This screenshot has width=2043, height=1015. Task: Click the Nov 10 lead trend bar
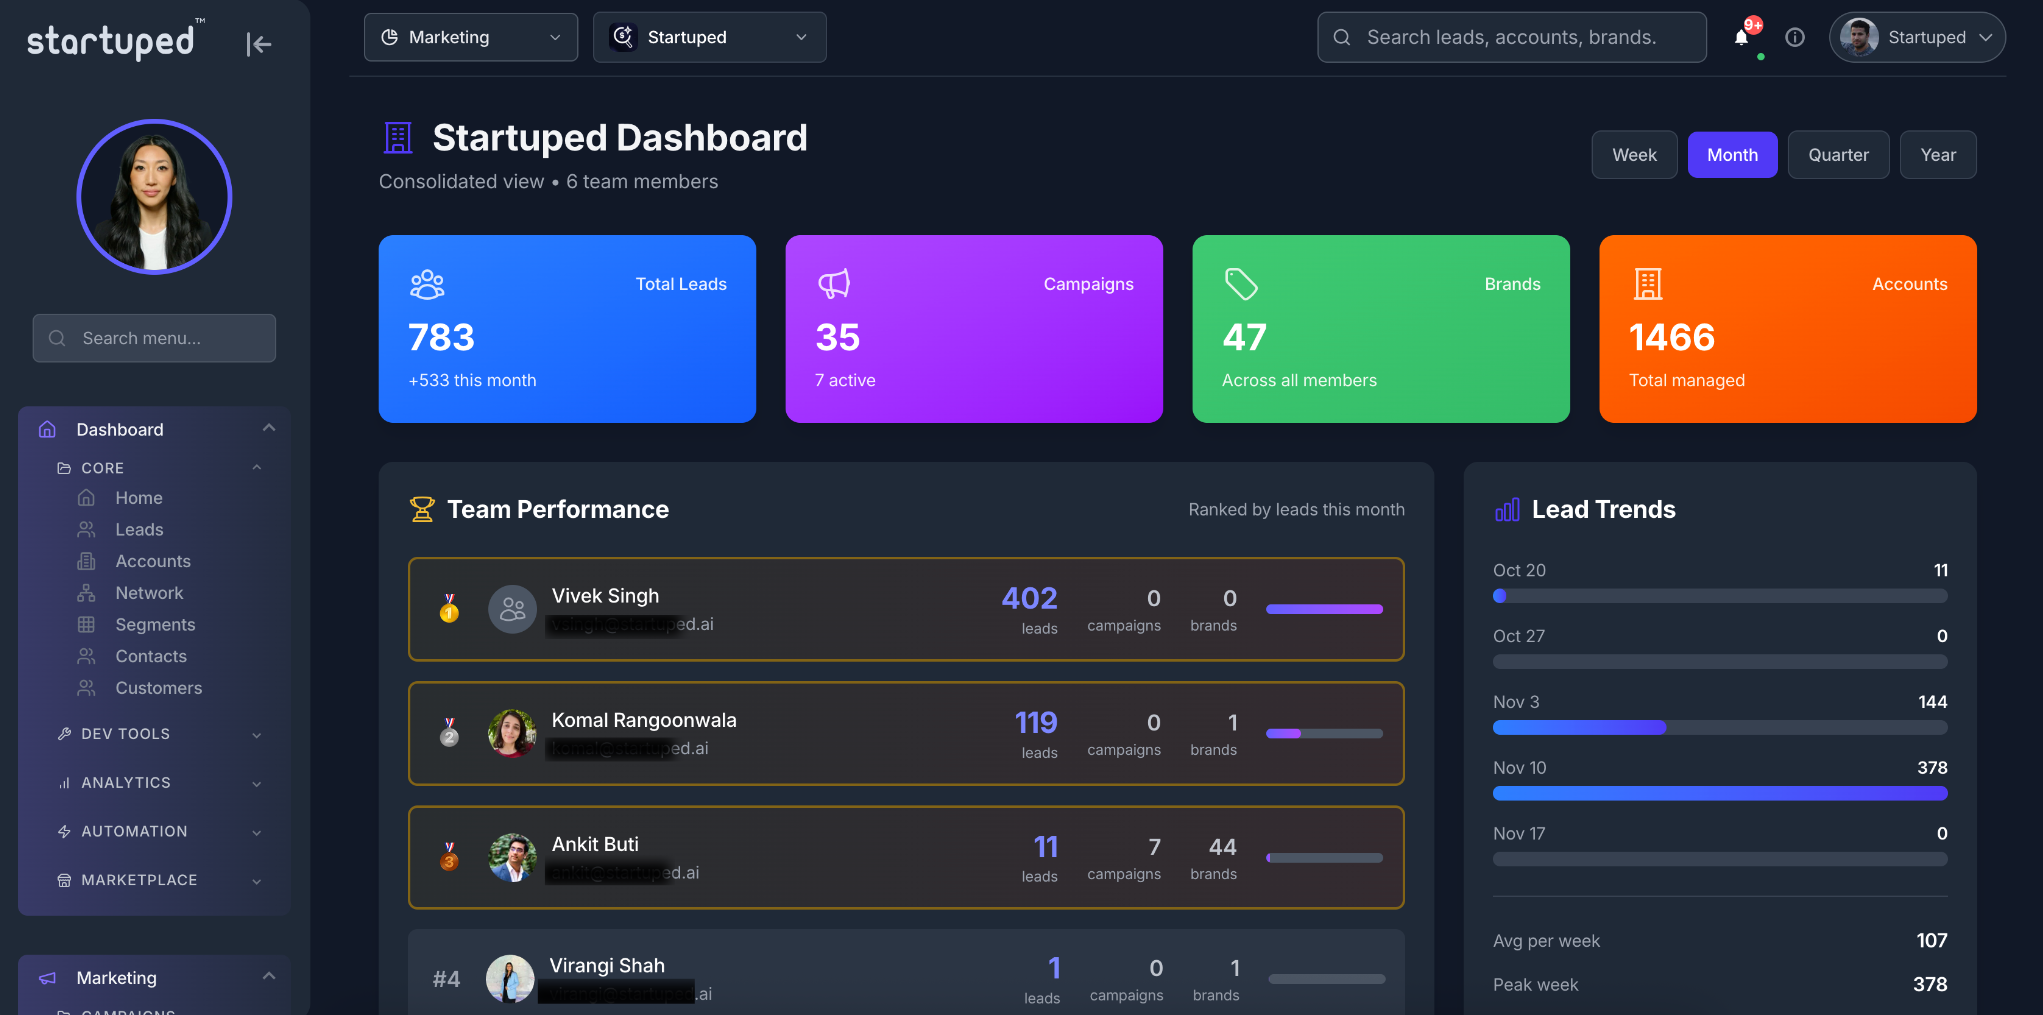1719,793
